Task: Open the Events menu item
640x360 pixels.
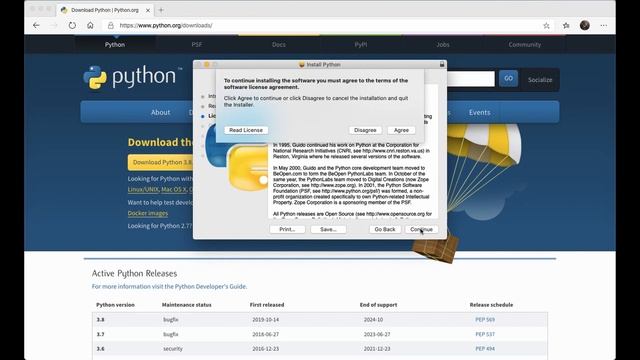Action: pos(480,112)
